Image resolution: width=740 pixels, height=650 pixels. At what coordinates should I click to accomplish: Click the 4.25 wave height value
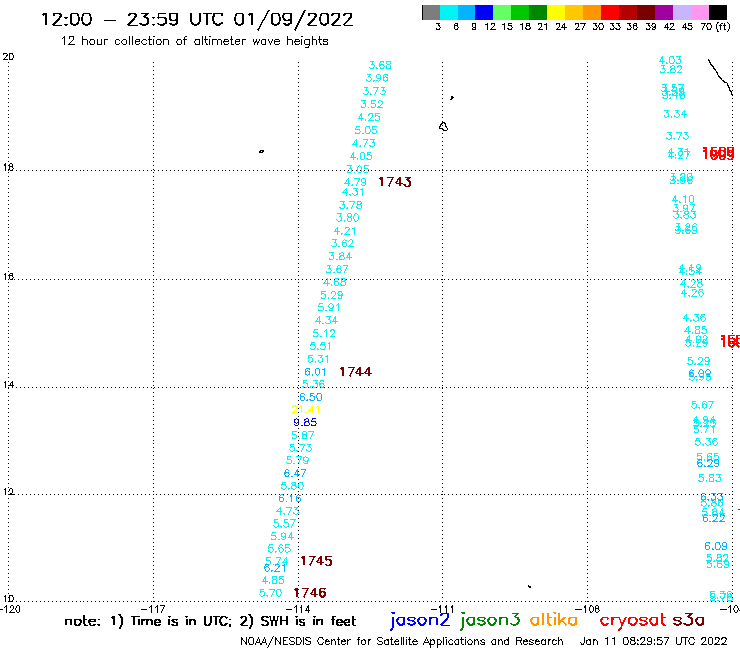click(x=369, y=117)
